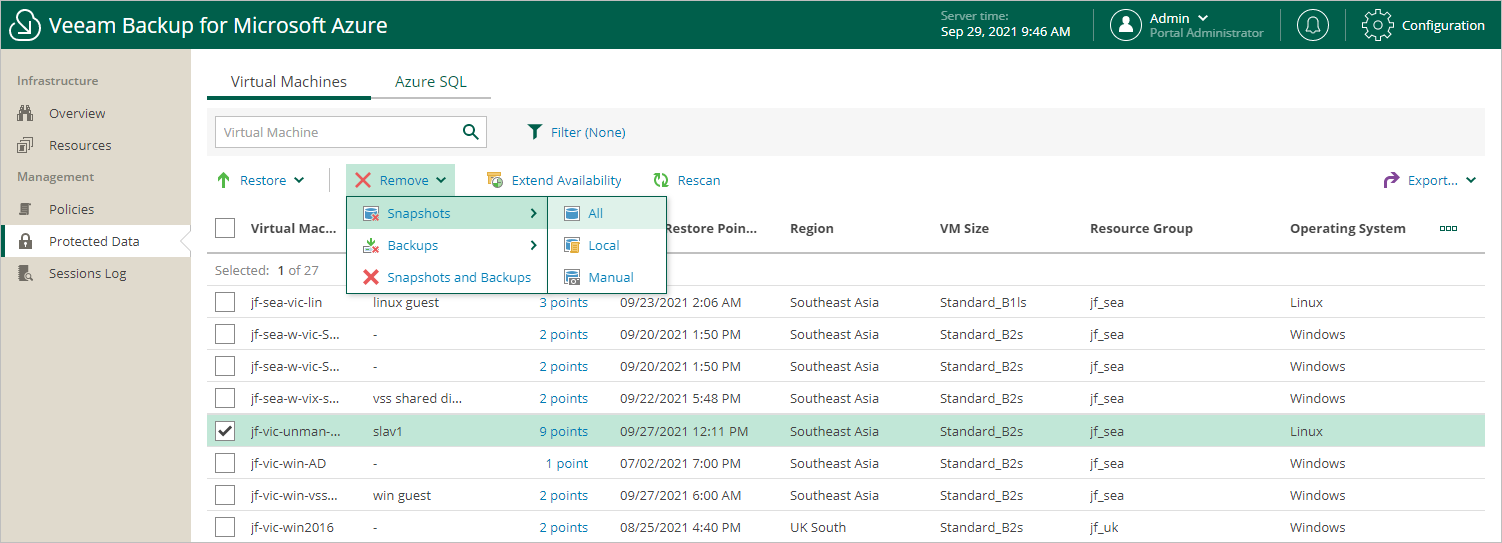The width and height of the screenshot is (1502, 543).
Task: Click the green Restore arrow icon
Action: pos(223,181)
